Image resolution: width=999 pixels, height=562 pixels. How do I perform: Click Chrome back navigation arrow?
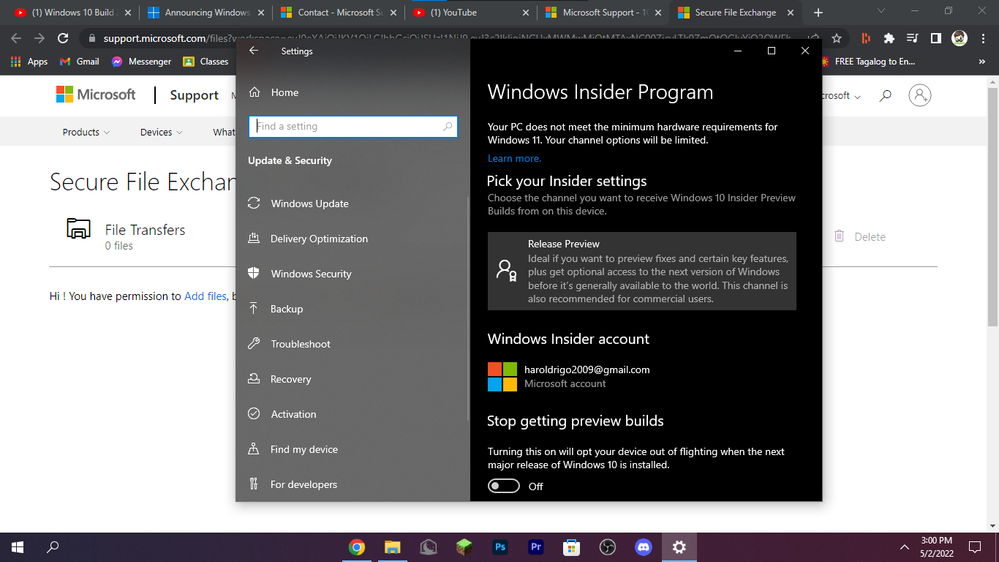pyautogui.click(x=16, y=38)
